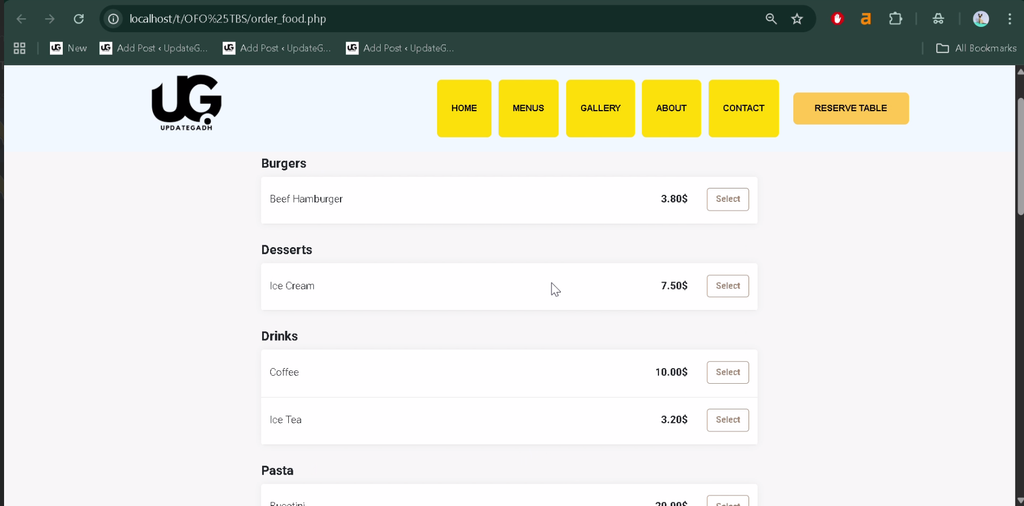This screenshot has width=1024, height=506.
Task: Click the address bar URL
Action: coord(227,19)
